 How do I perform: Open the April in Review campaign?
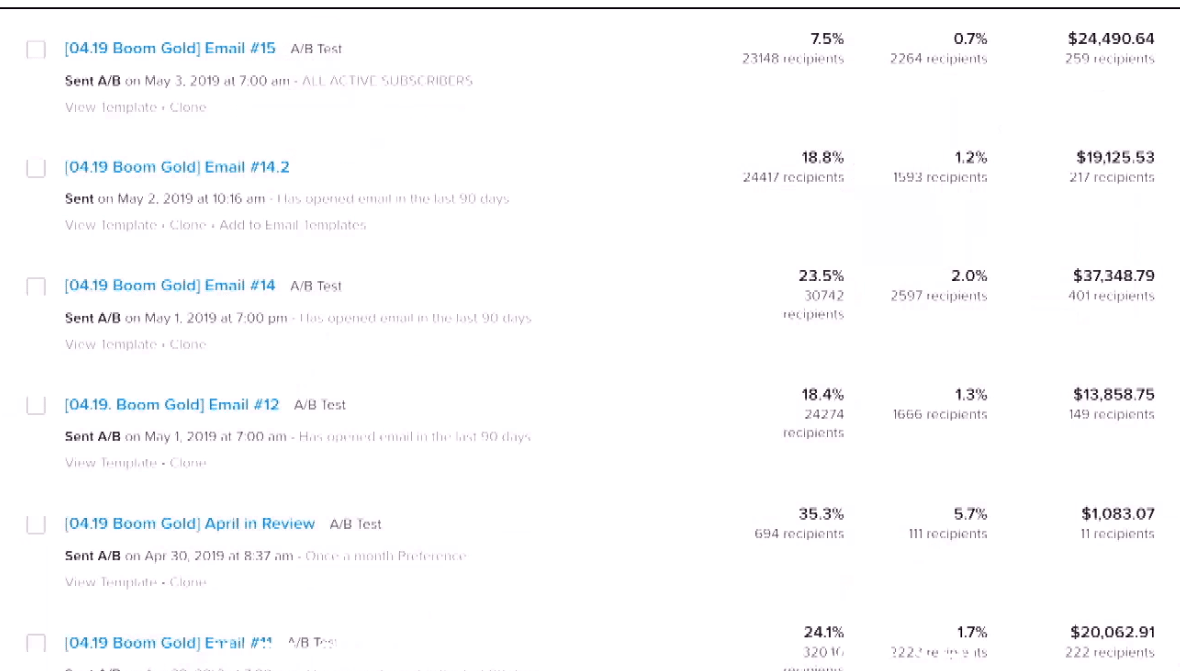(x=190, y=524)
